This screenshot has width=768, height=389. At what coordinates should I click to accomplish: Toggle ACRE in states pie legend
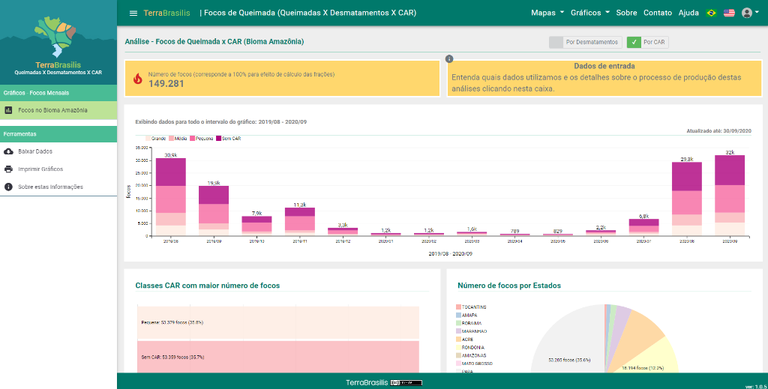465,340
